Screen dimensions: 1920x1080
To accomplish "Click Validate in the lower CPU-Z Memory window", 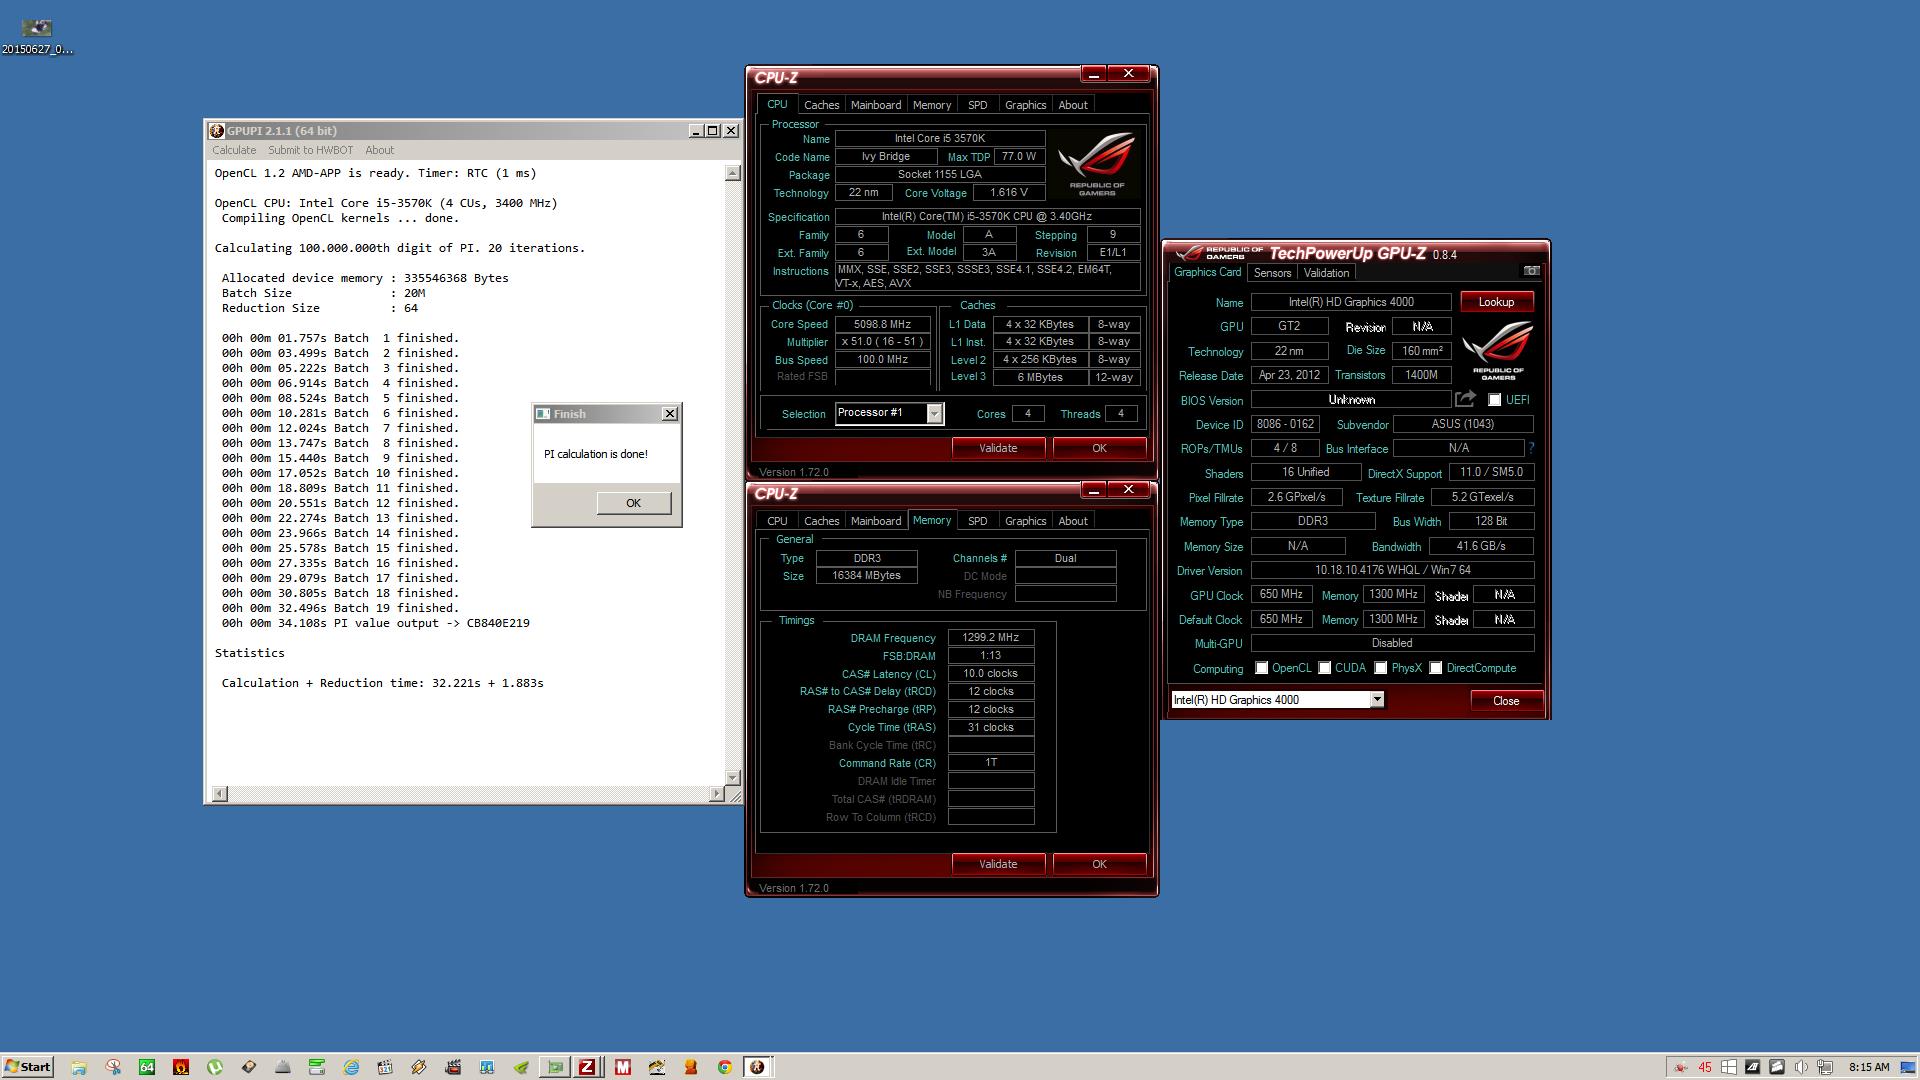I will coord(998,864).
